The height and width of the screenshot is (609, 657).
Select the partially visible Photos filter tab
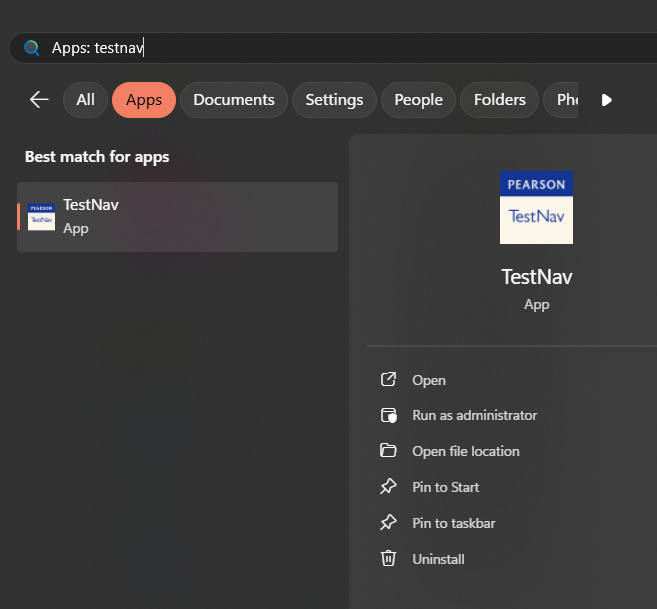(561, 100)
